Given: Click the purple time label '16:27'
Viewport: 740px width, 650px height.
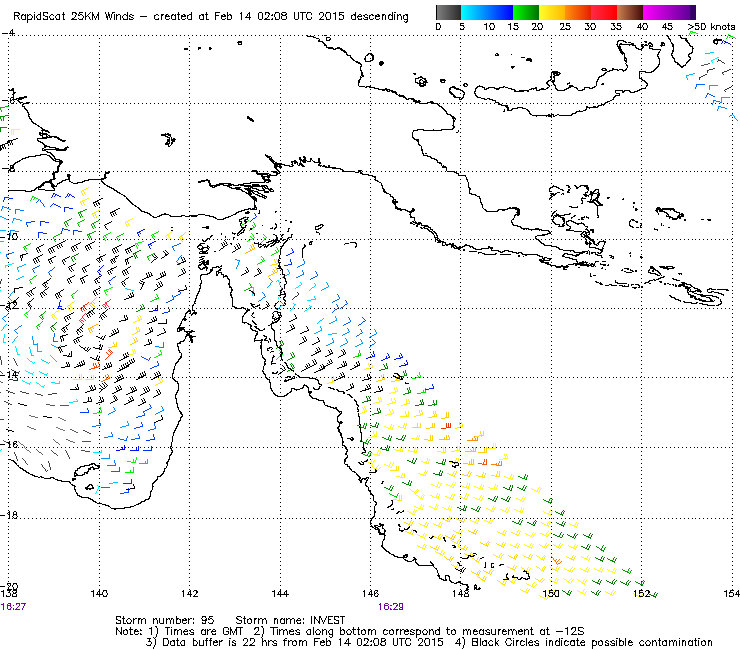Looking at the screenshot, I should point(13,607).
